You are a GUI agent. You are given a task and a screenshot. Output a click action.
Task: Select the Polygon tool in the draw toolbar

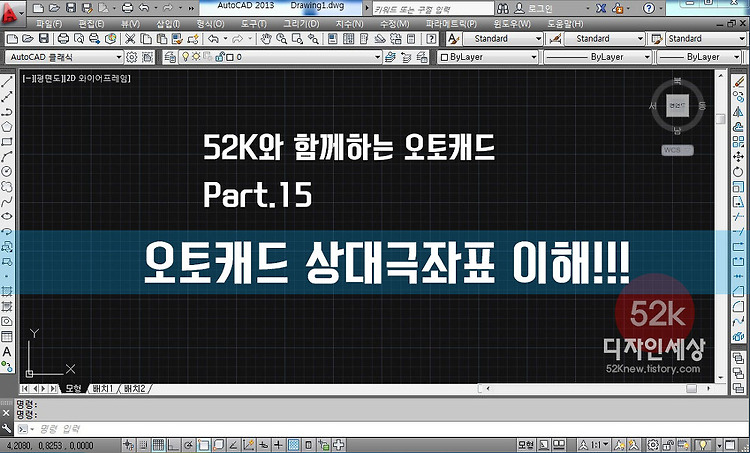click(7, 127)
